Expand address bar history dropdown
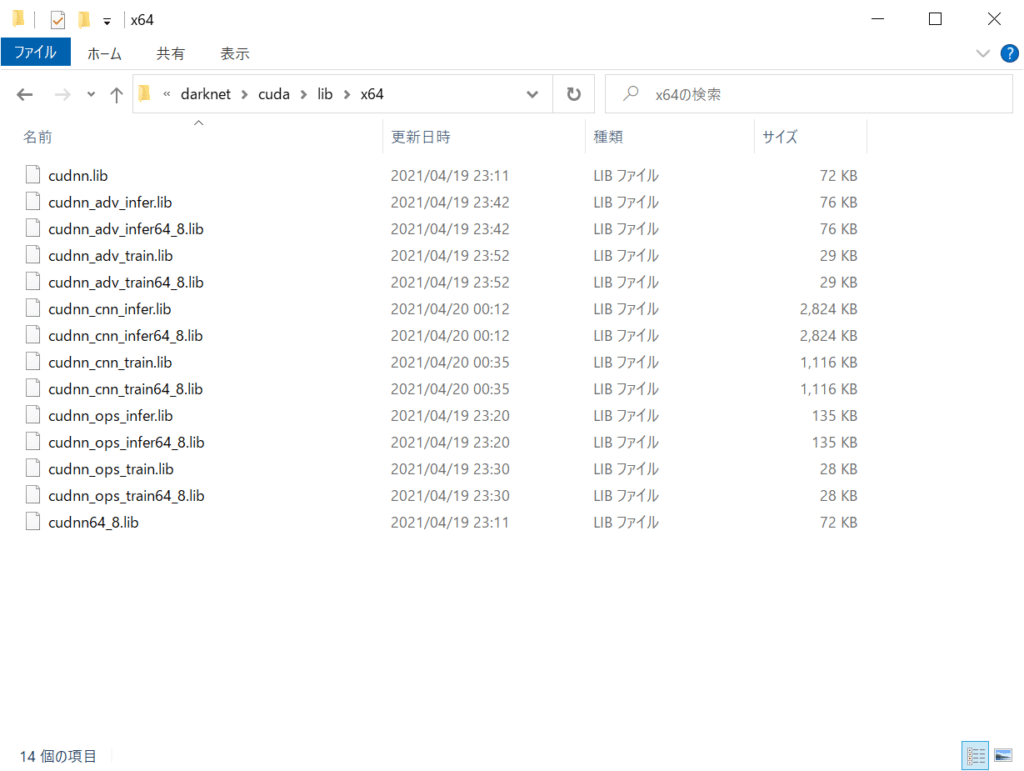1024x771 pixels. (x=532, y=94)
